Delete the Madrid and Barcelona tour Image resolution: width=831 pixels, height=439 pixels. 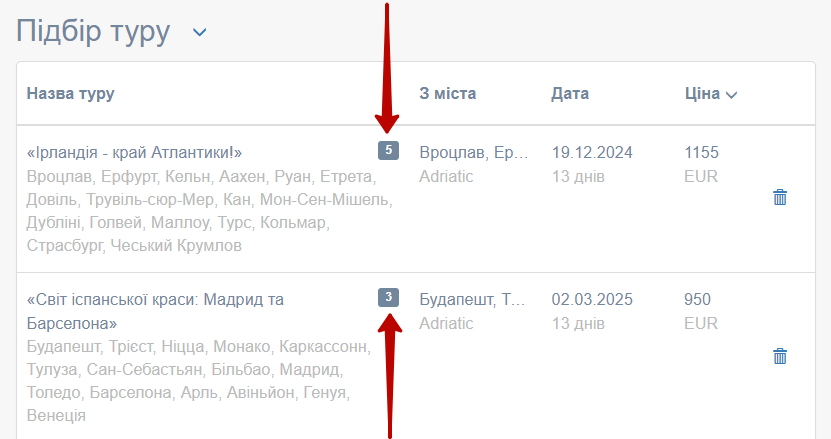(x=780, y=355)
